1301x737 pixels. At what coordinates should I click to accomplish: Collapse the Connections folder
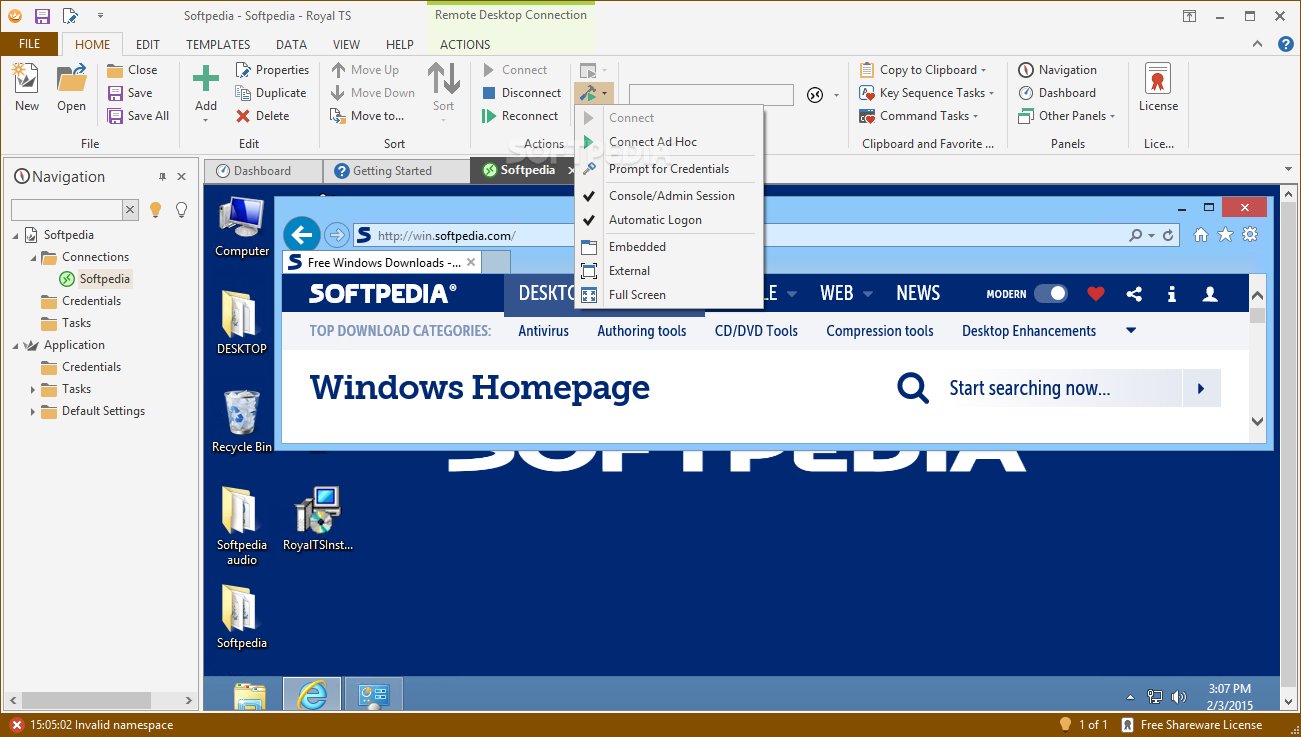32,257
